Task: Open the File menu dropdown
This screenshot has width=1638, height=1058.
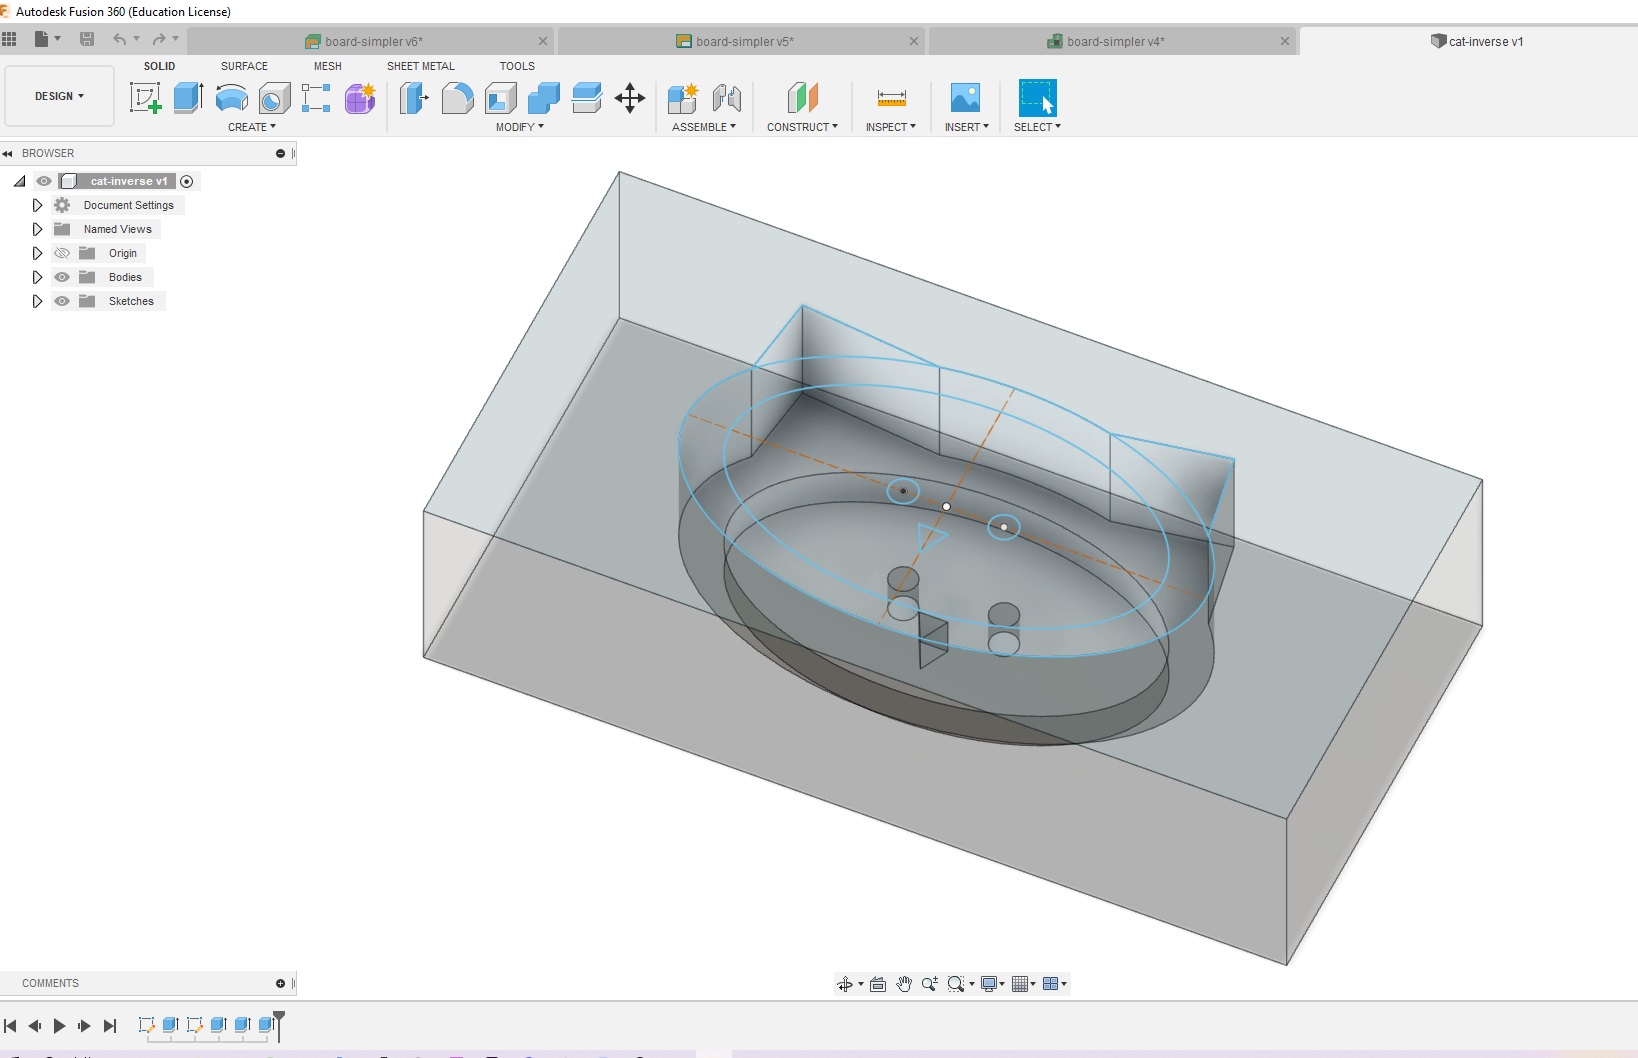Action: (x=47, y=39)
